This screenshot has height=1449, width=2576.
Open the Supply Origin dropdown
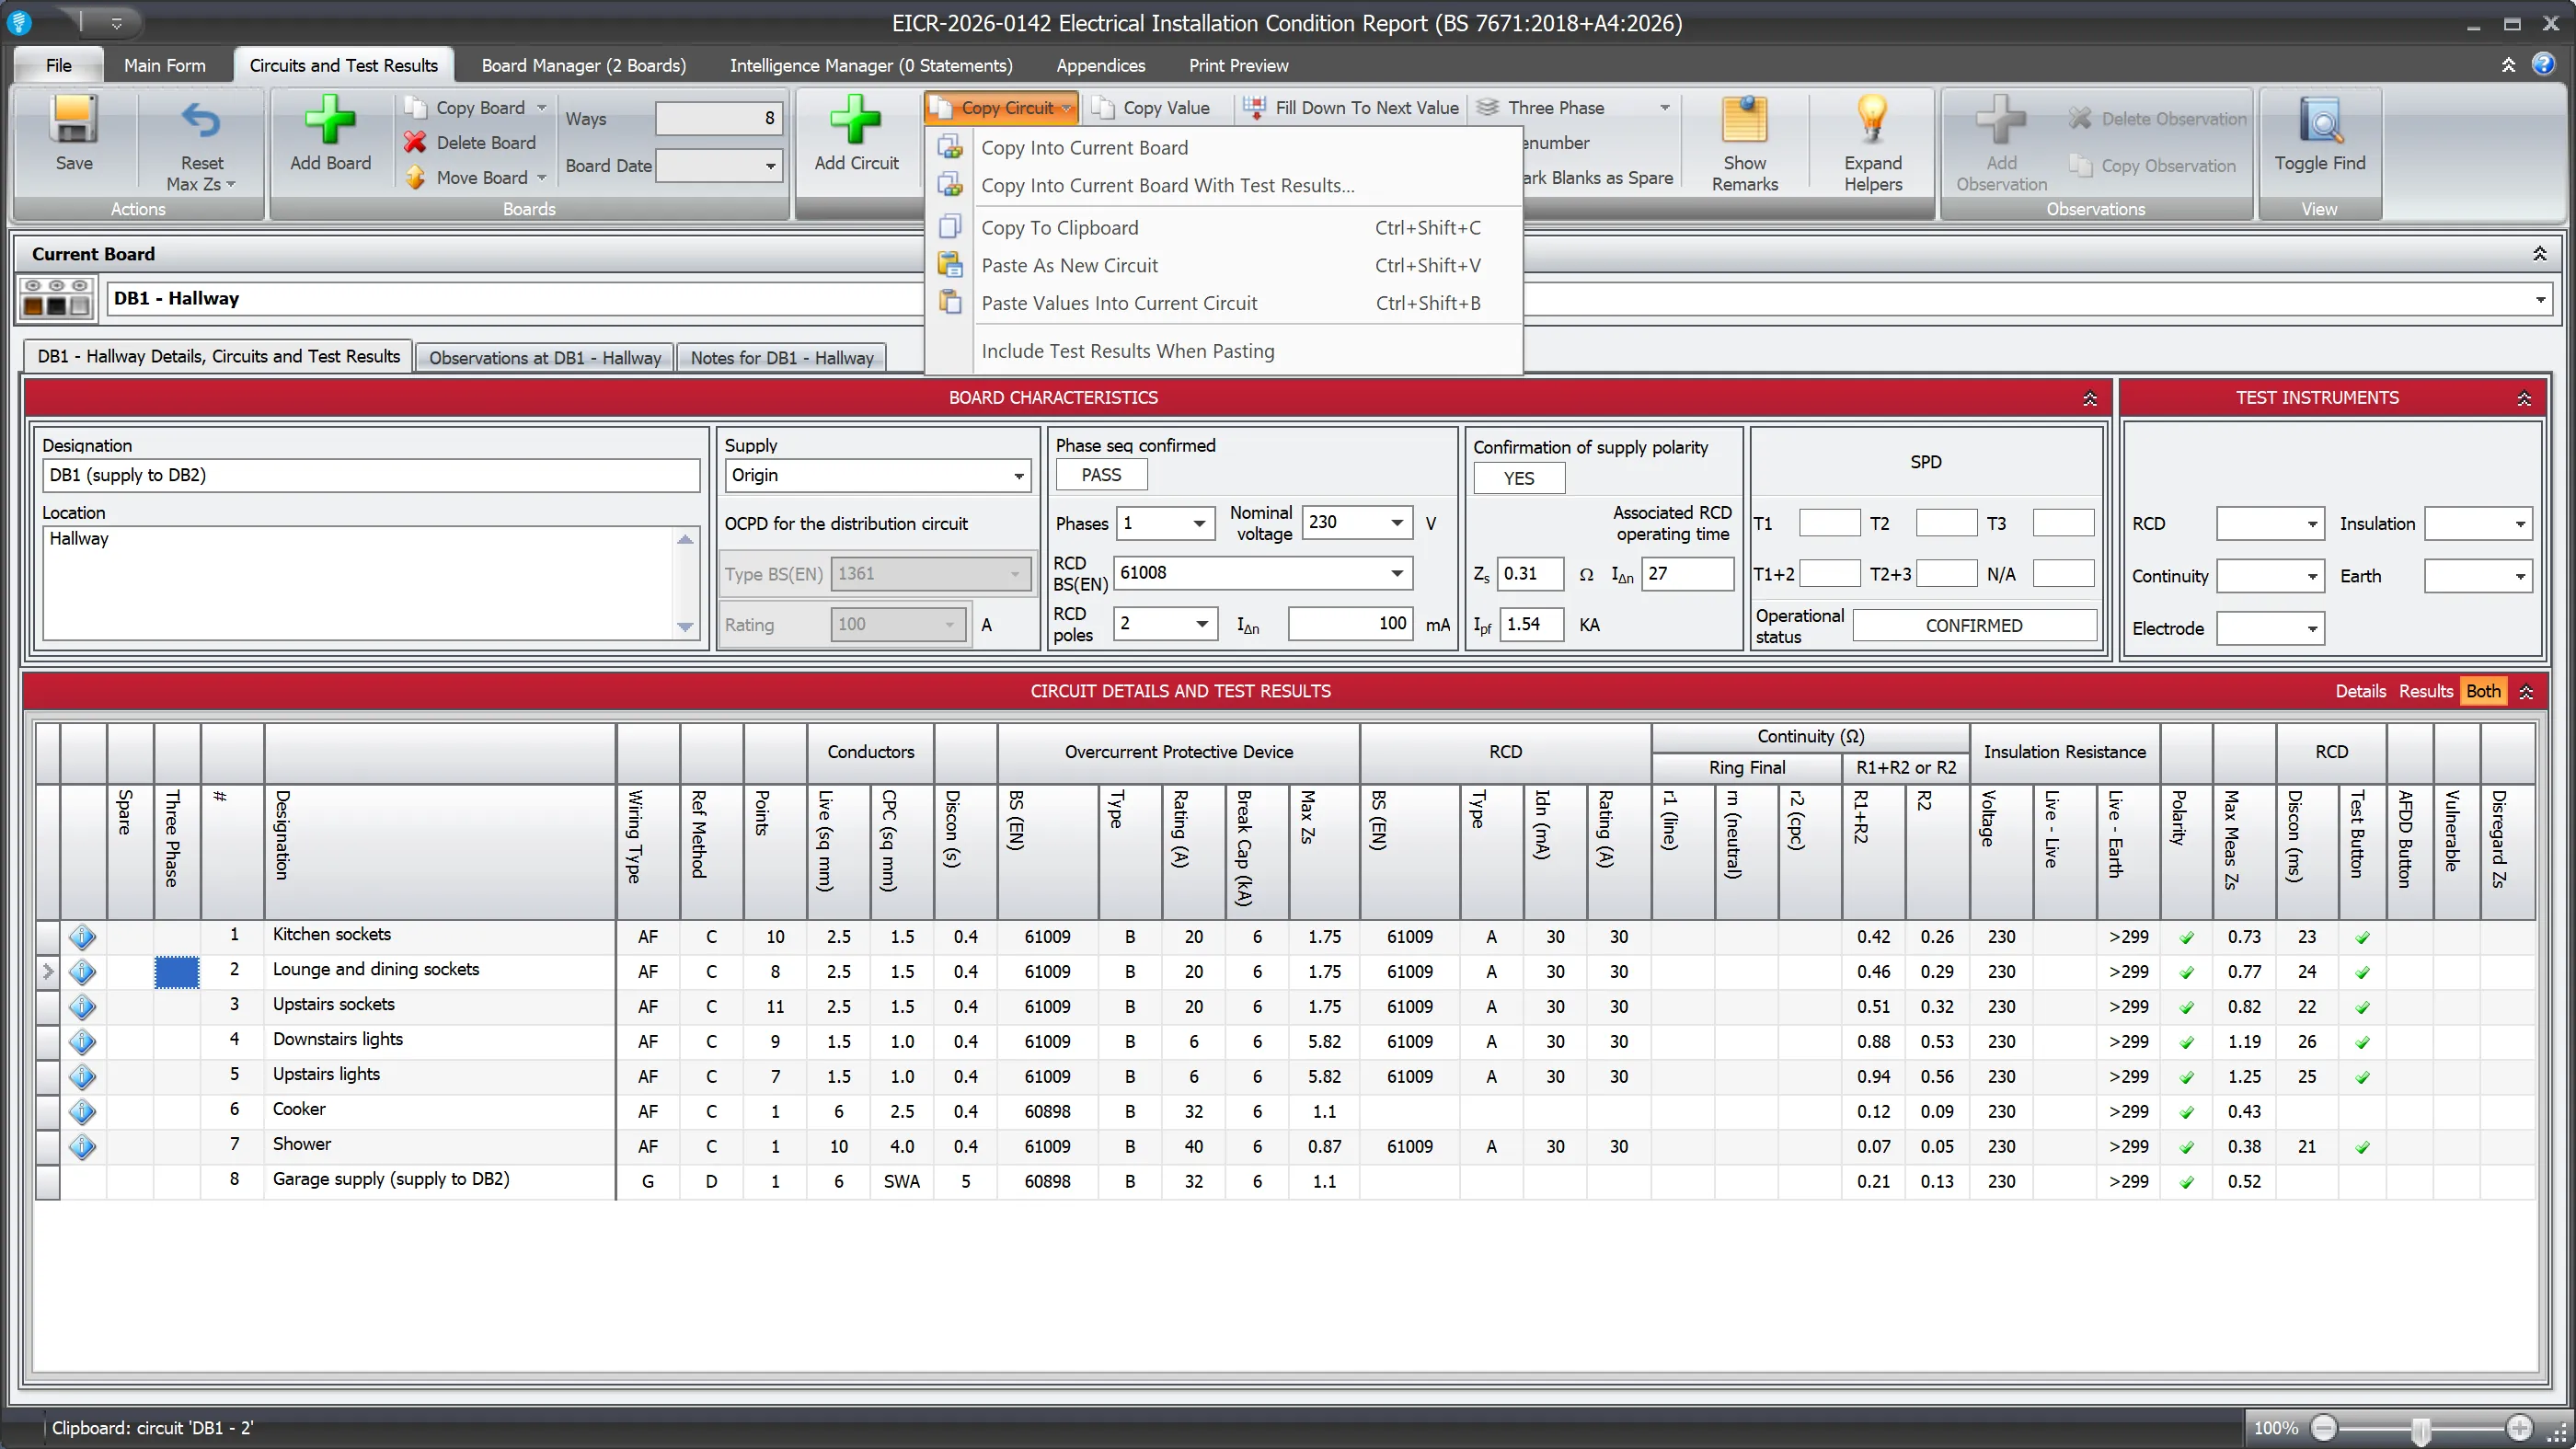click(1018, 475)
